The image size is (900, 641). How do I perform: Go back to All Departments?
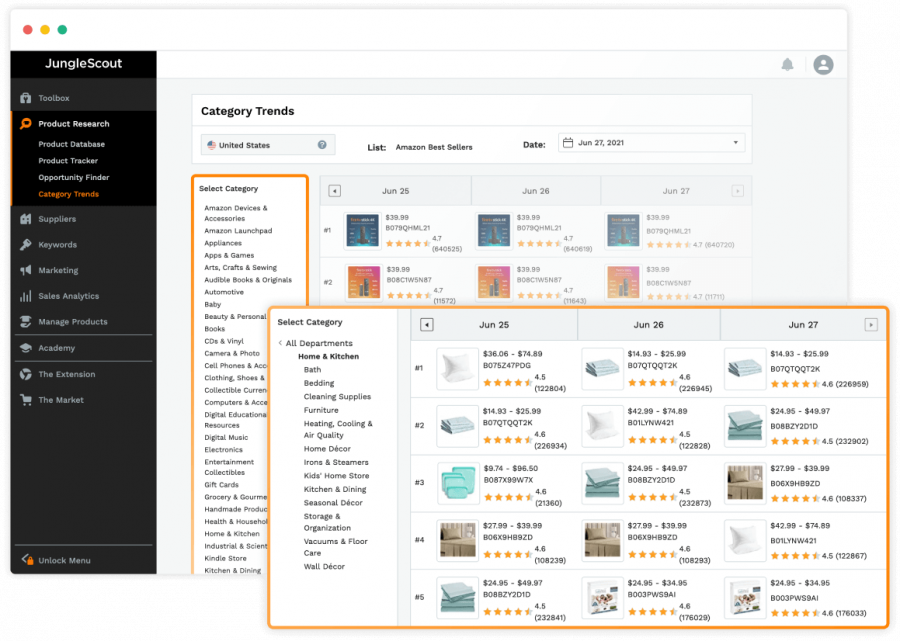click(x=315, y=343)
